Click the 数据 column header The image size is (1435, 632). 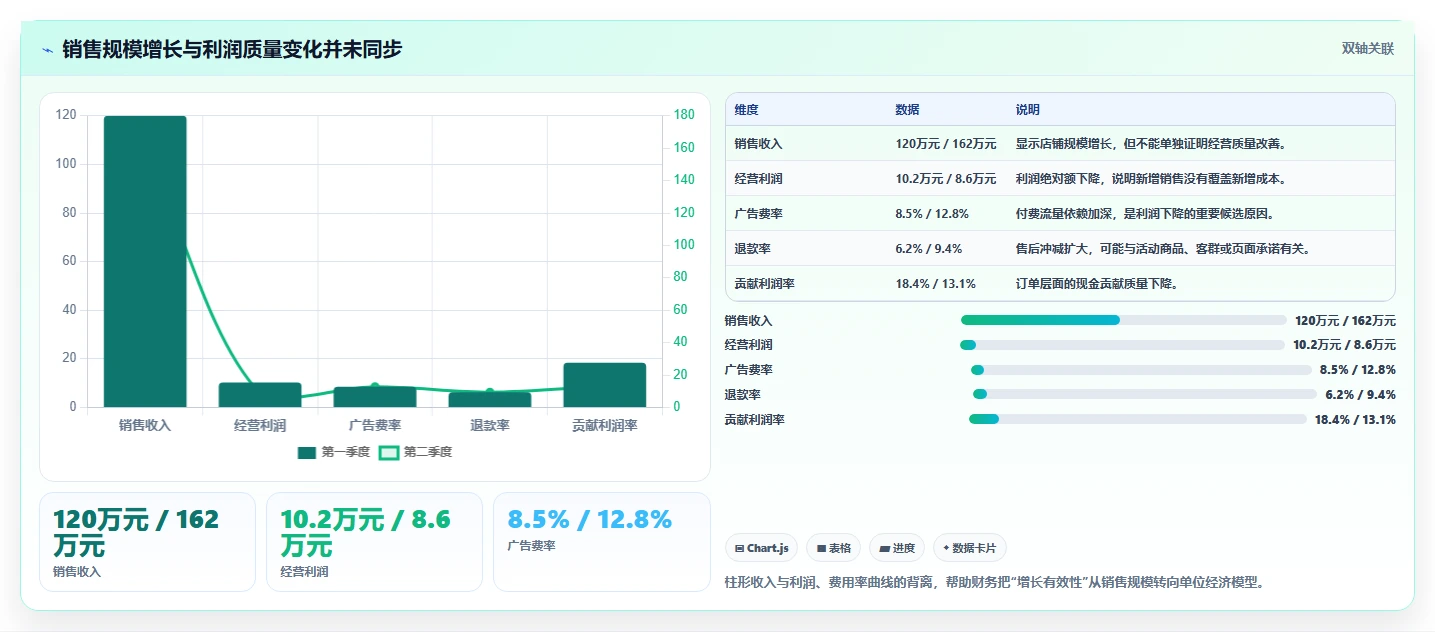(907, 110)
